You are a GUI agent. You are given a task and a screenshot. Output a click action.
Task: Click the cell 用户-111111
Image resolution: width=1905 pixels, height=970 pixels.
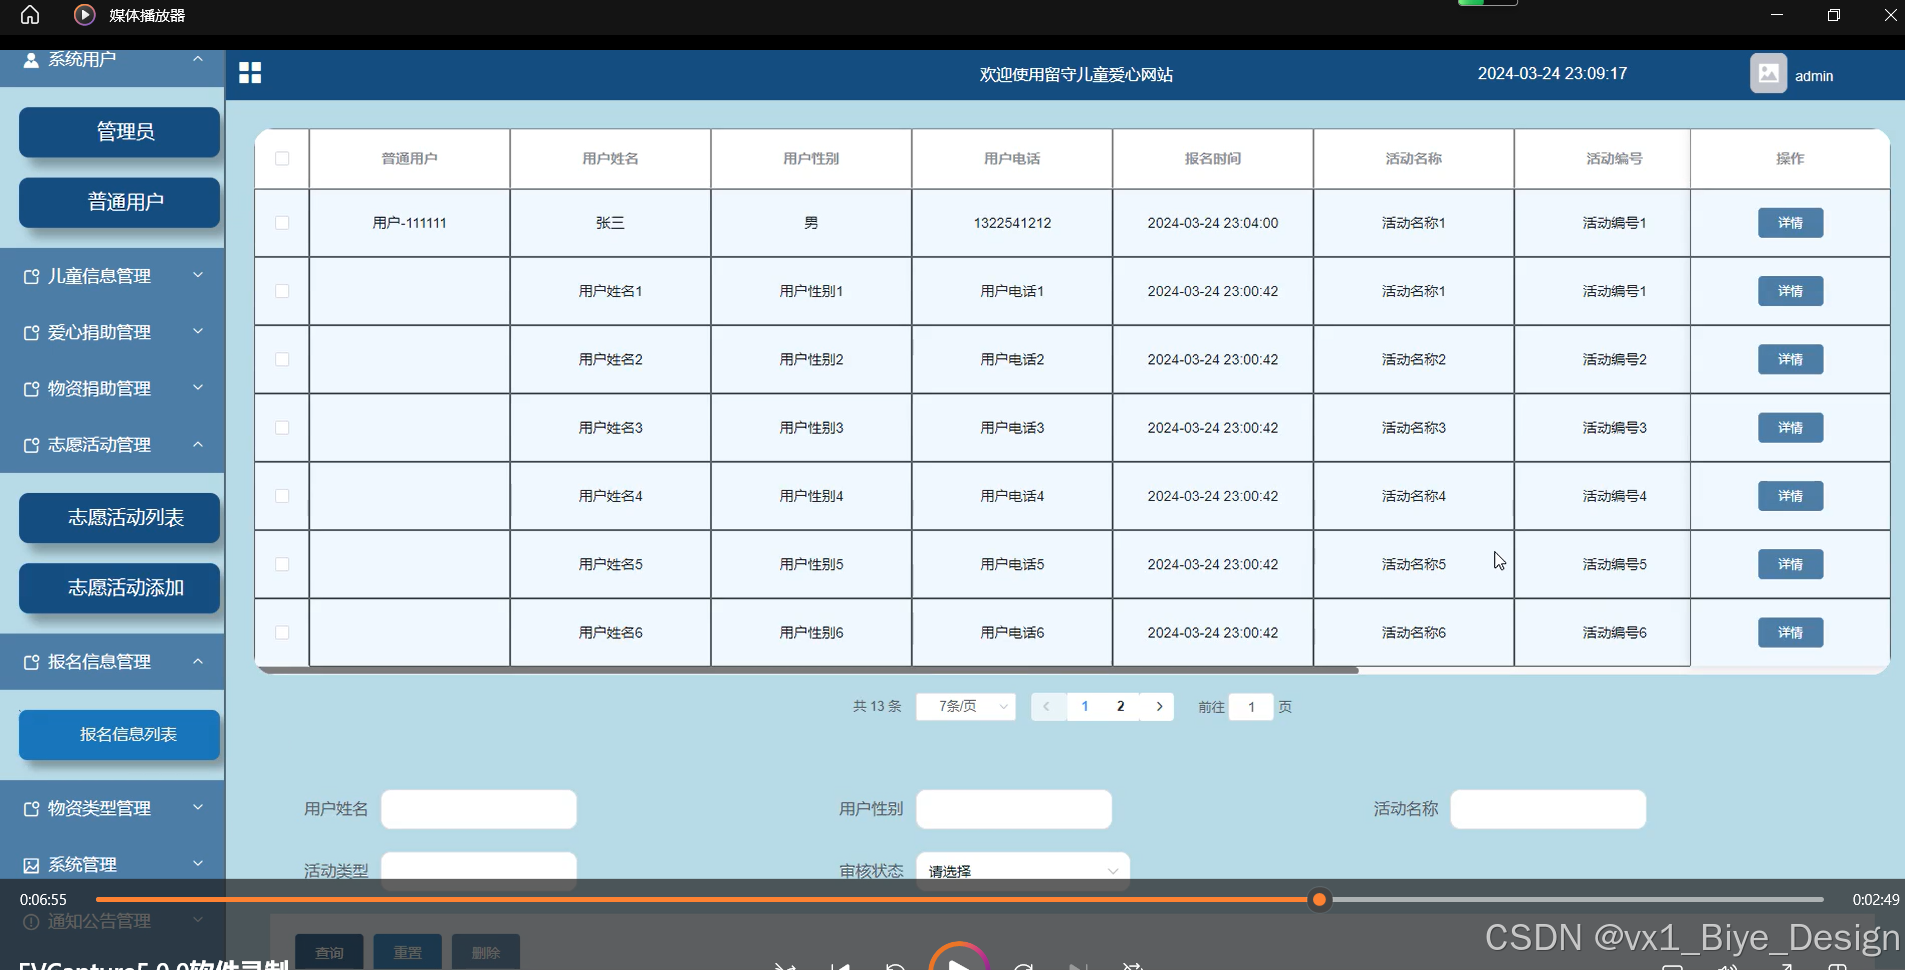coord(410,223)
